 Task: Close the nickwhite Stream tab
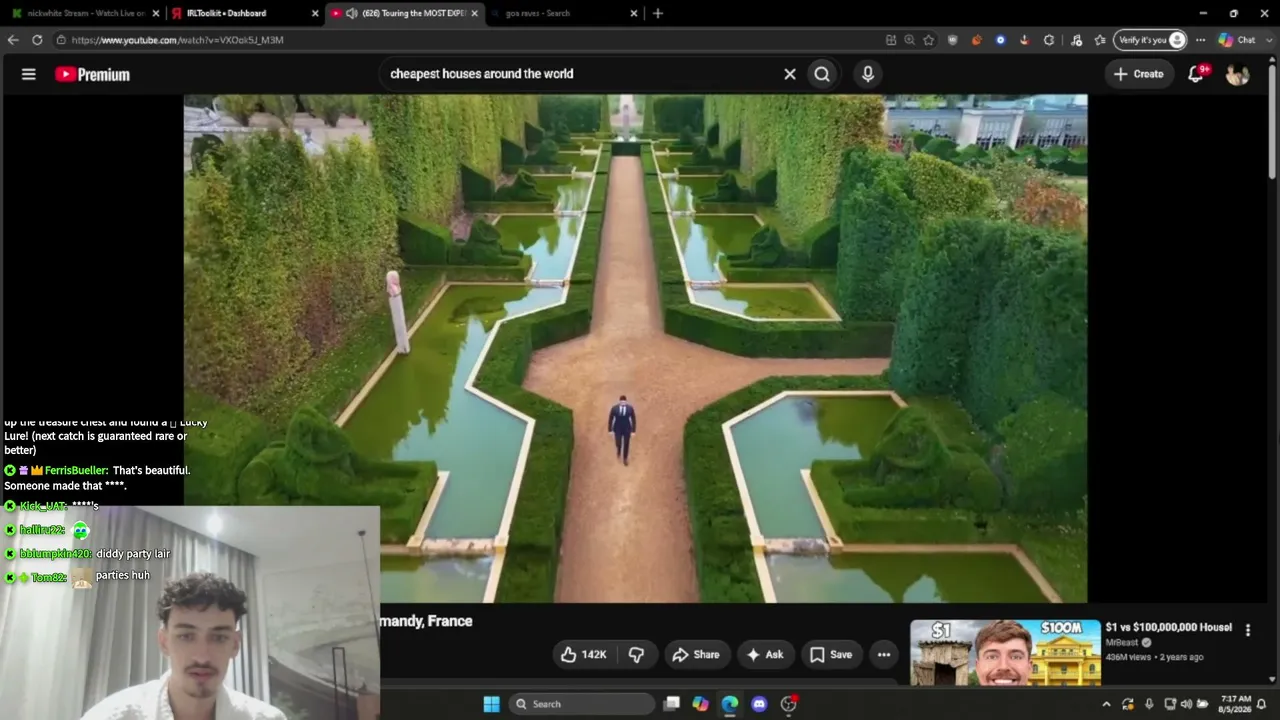click(155, 13)
